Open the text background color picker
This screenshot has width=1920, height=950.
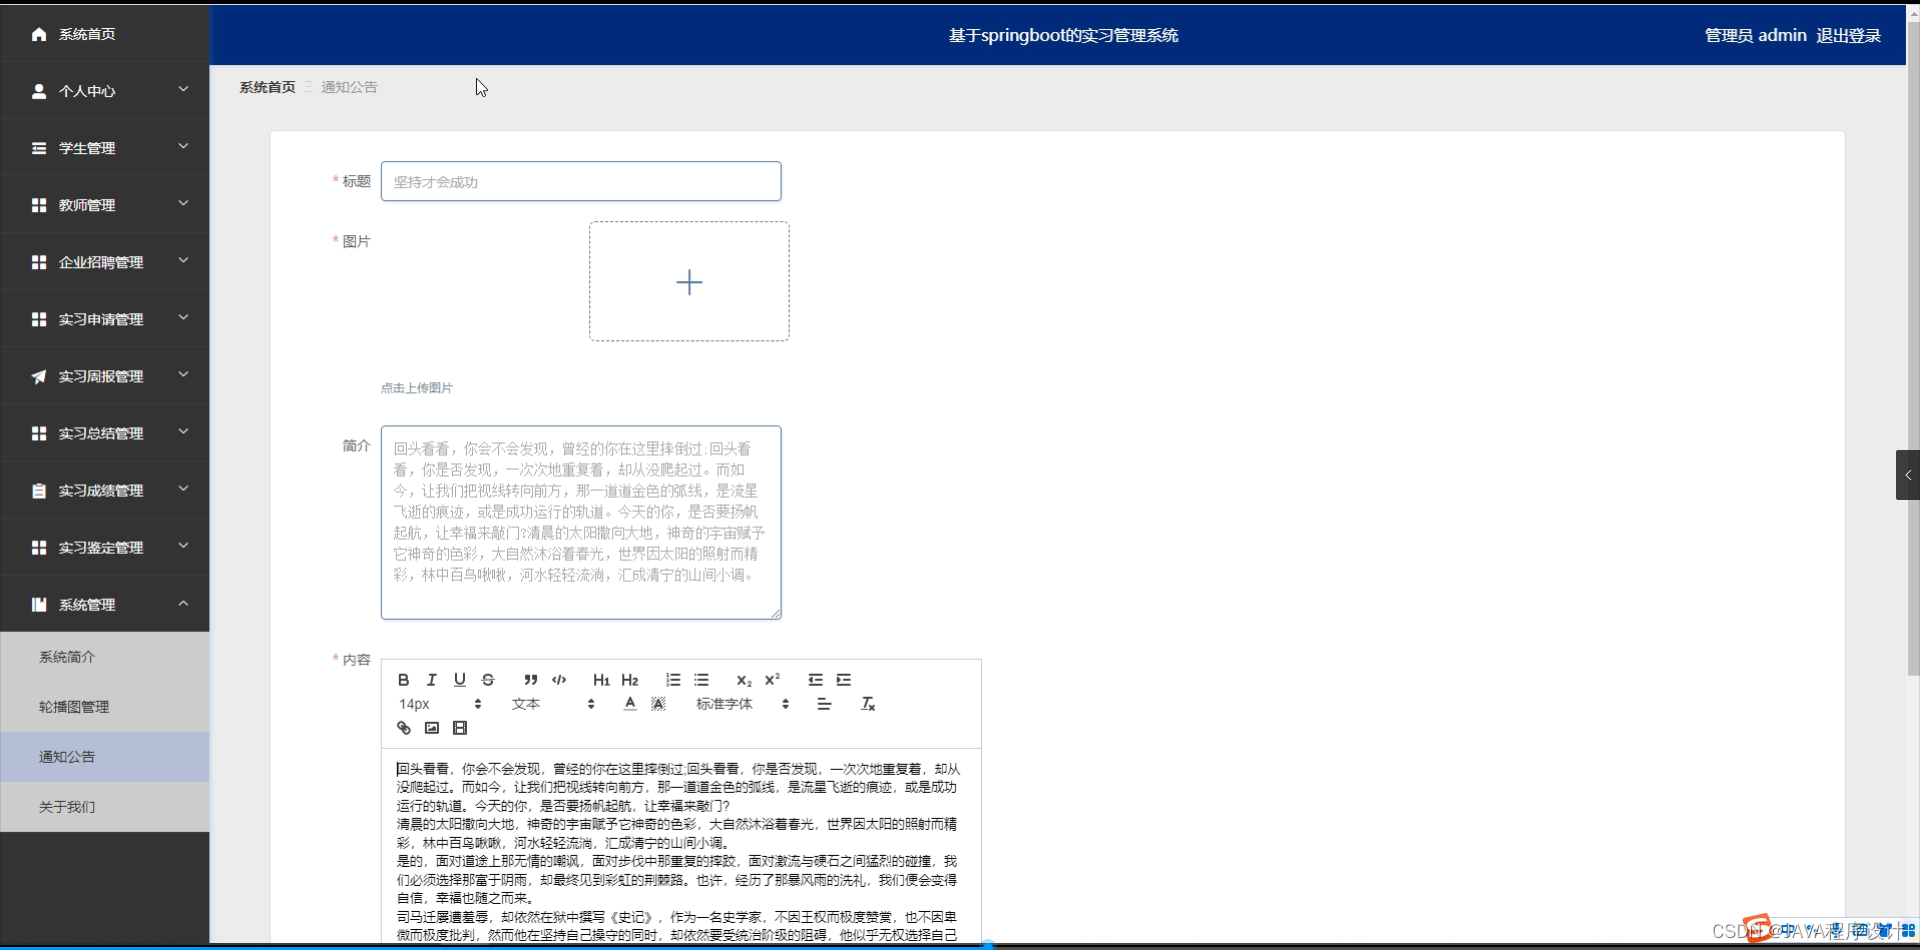[658, 704]
